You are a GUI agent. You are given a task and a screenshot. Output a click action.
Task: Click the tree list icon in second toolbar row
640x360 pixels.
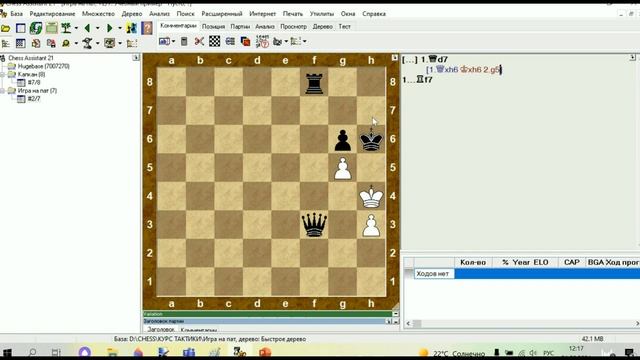click(6, 43)
